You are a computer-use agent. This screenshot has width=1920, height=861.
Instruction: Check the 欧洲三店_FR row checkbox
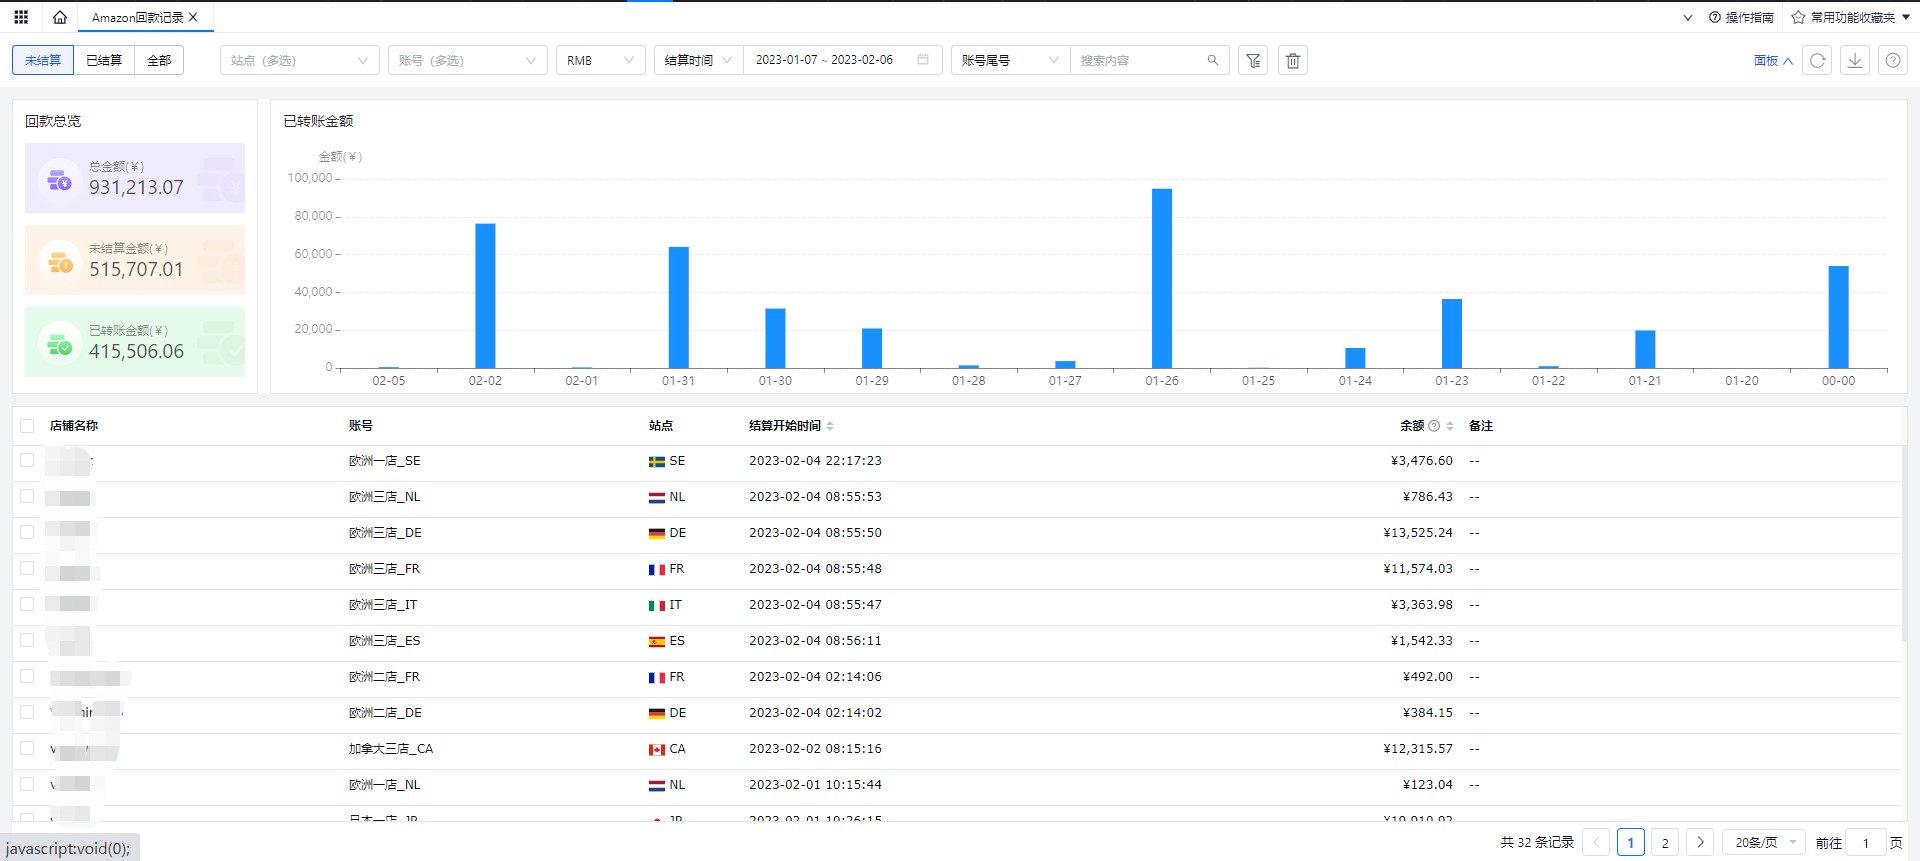(x=27, y=568)
